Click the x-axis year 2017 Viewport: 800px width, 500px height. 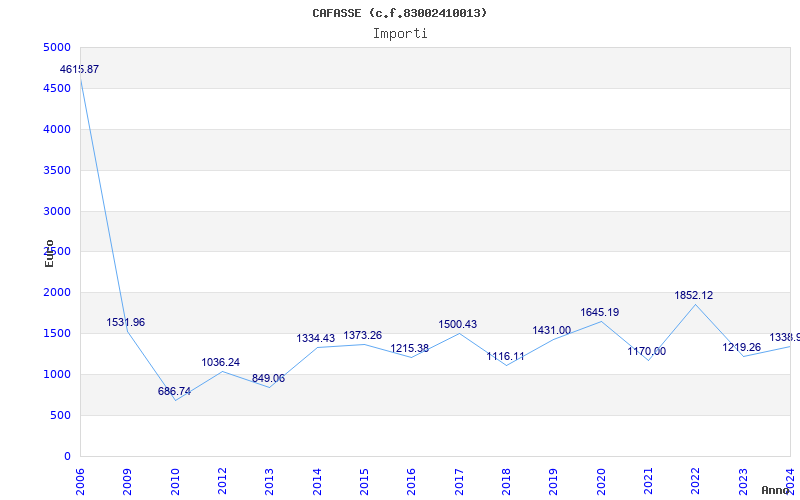[459, 482]
